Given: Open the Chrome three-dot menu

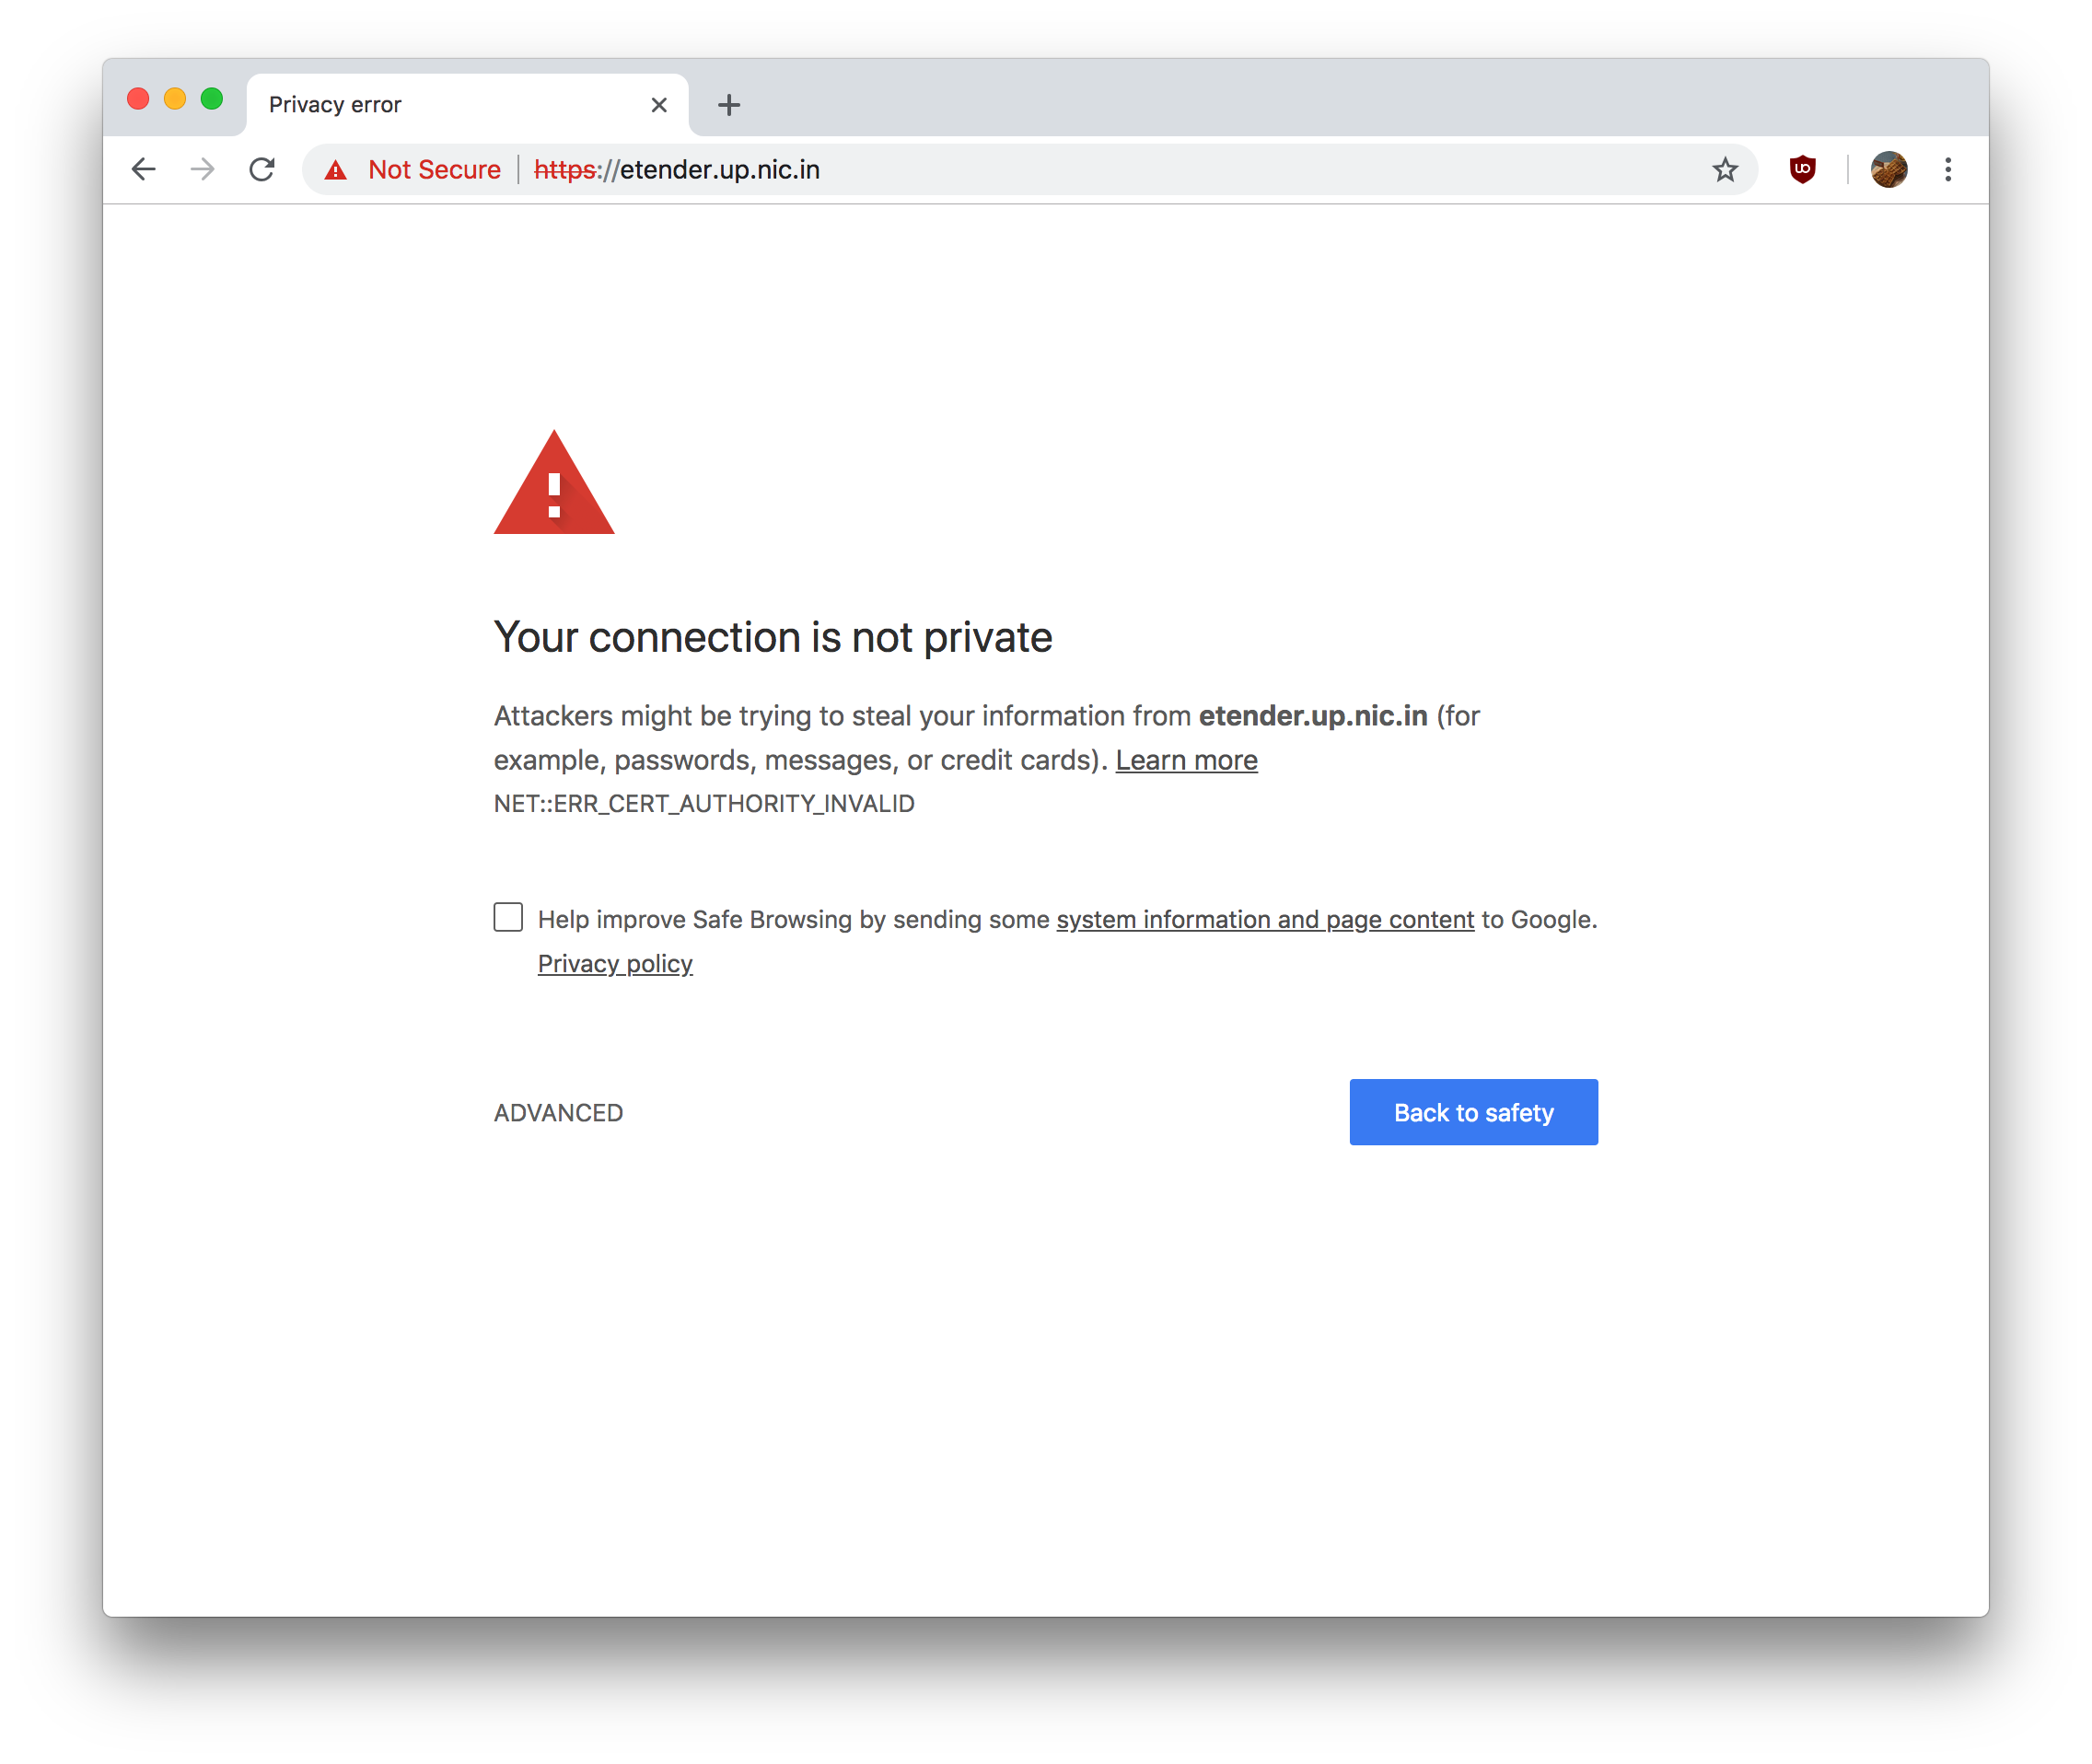Looking at the screenshot, I should pos(1948,169).
